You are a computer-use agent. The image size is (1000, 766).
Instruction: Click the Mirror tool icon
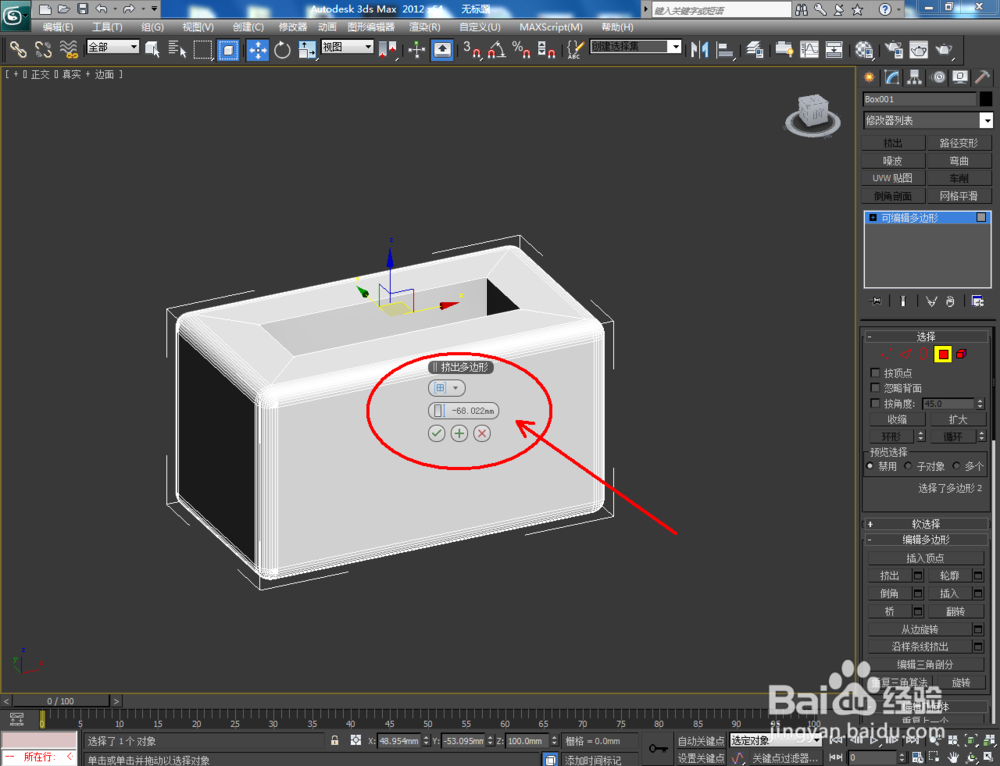(700, 49)
